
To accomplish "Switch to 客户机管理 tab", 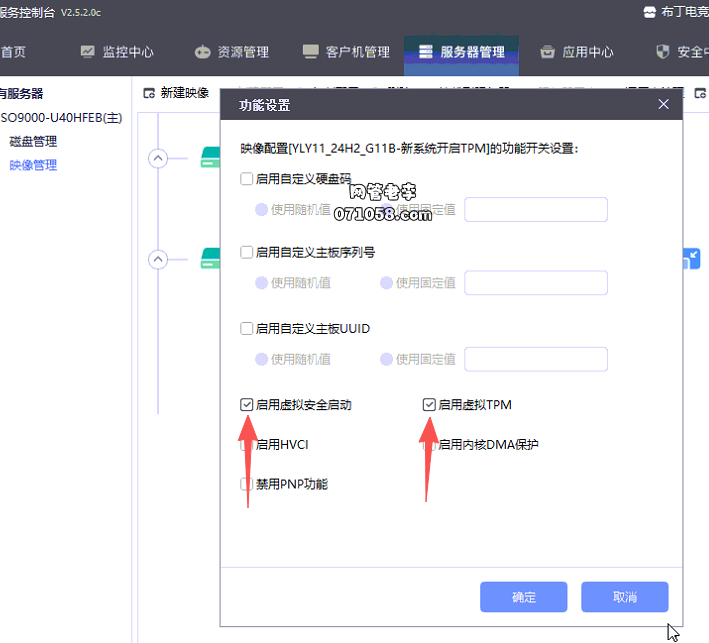I will click(346, 52).
